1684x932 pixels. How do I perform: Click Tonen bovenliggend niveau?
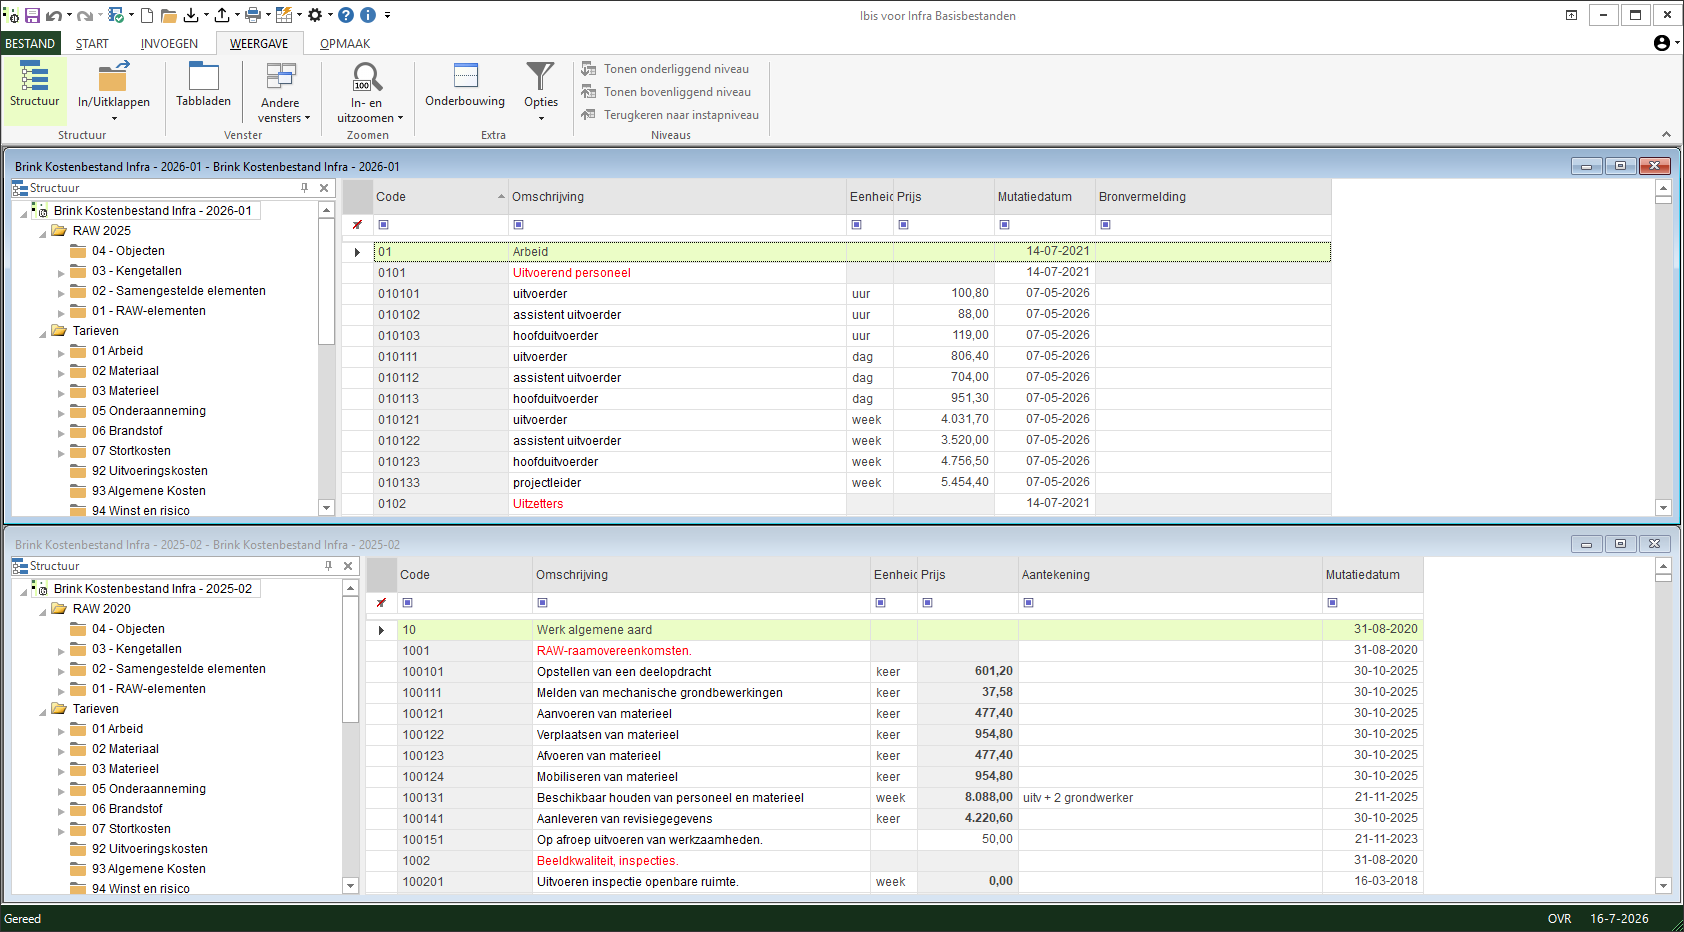pyautogui.click(x=666, y=92)
